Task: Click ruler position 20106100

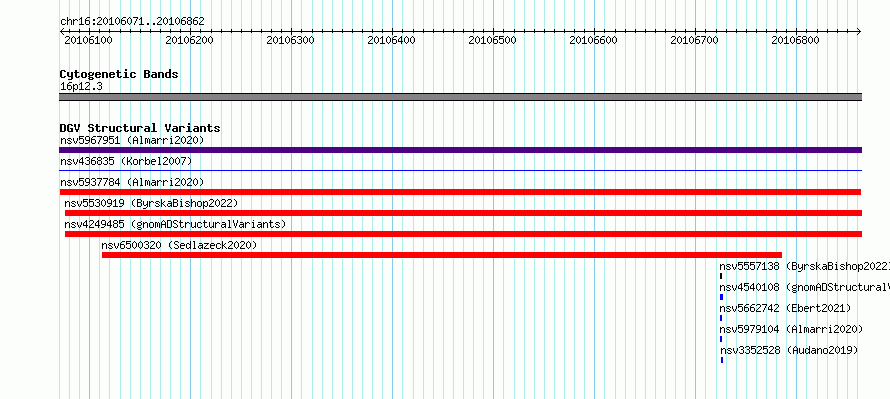Action: pyautogui.click(x=88, y=40)
